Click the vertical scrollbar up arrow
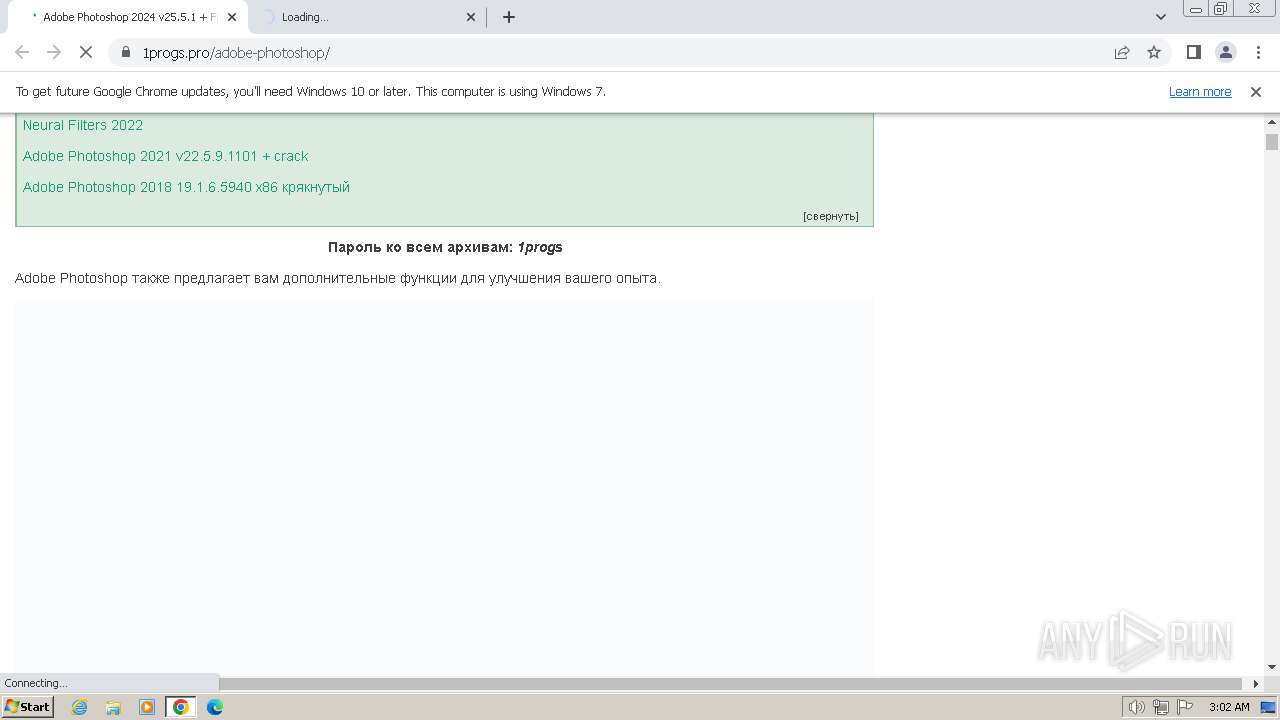1280x720 pixels. (x=1272, y=122)
